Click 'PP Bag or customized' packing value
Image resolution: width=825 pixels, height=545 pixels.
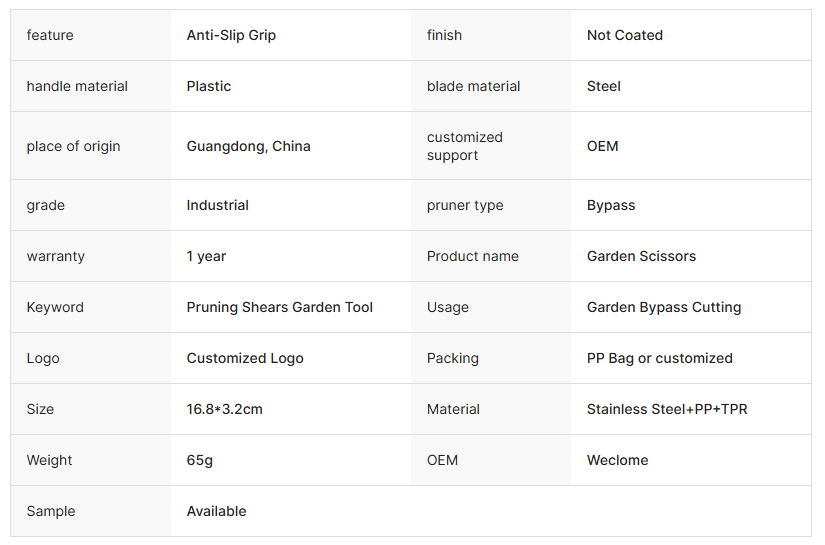(659, 358)
